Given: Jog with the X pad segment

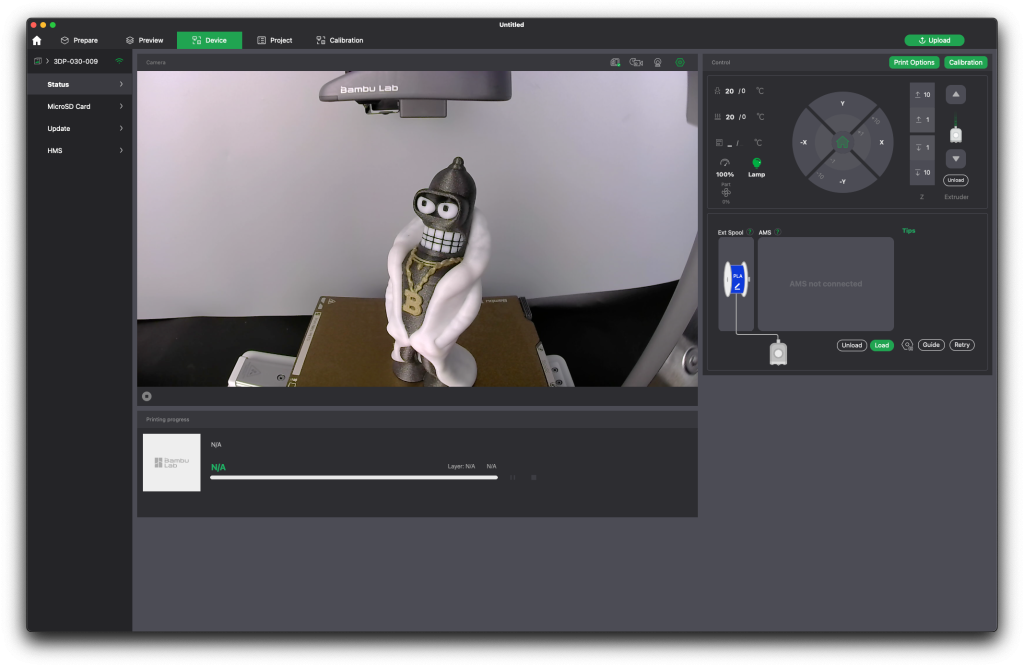Looking at the screenshot, I should tap(881, 142).
